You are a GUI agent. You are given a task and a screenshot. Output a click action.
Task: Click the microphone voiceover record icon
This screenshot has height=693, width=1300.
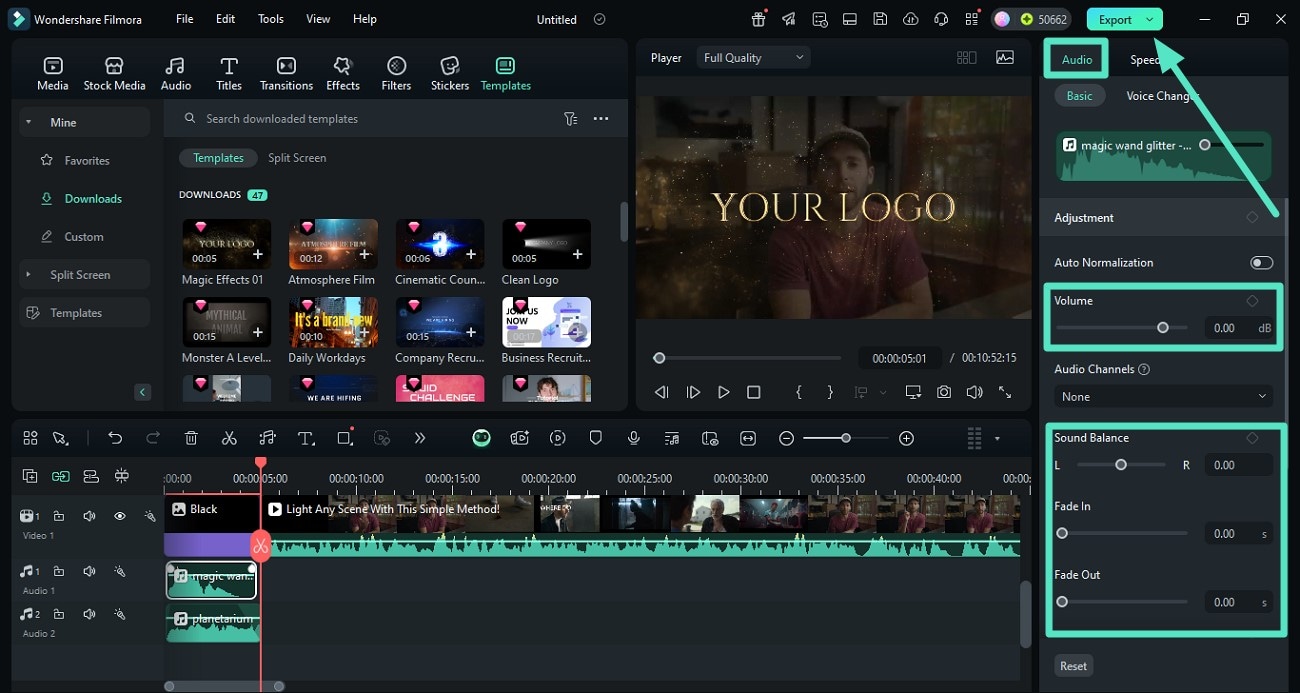pyautogui.click(x=633, y=438)
